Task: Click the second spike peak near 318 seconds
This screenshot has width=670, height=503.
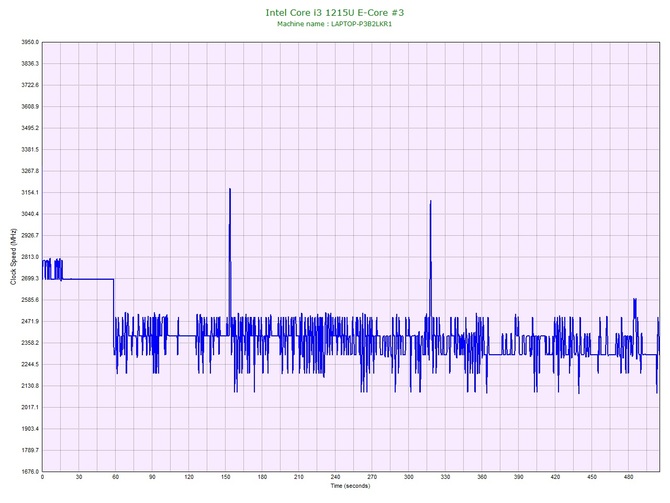Action: tap(430, 201)
